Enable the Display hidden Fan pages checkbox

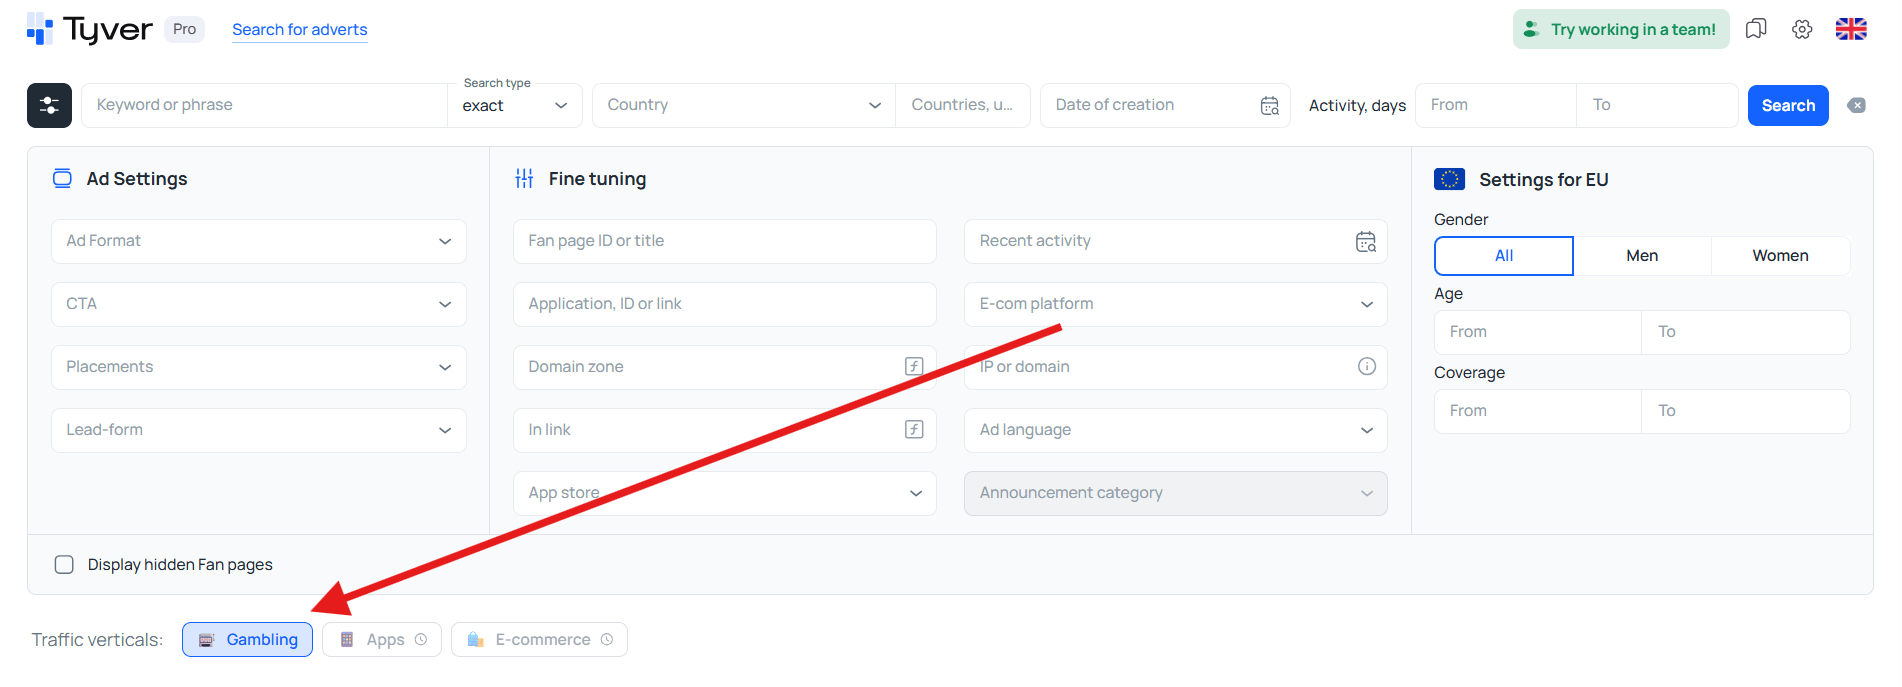point(64,564)
